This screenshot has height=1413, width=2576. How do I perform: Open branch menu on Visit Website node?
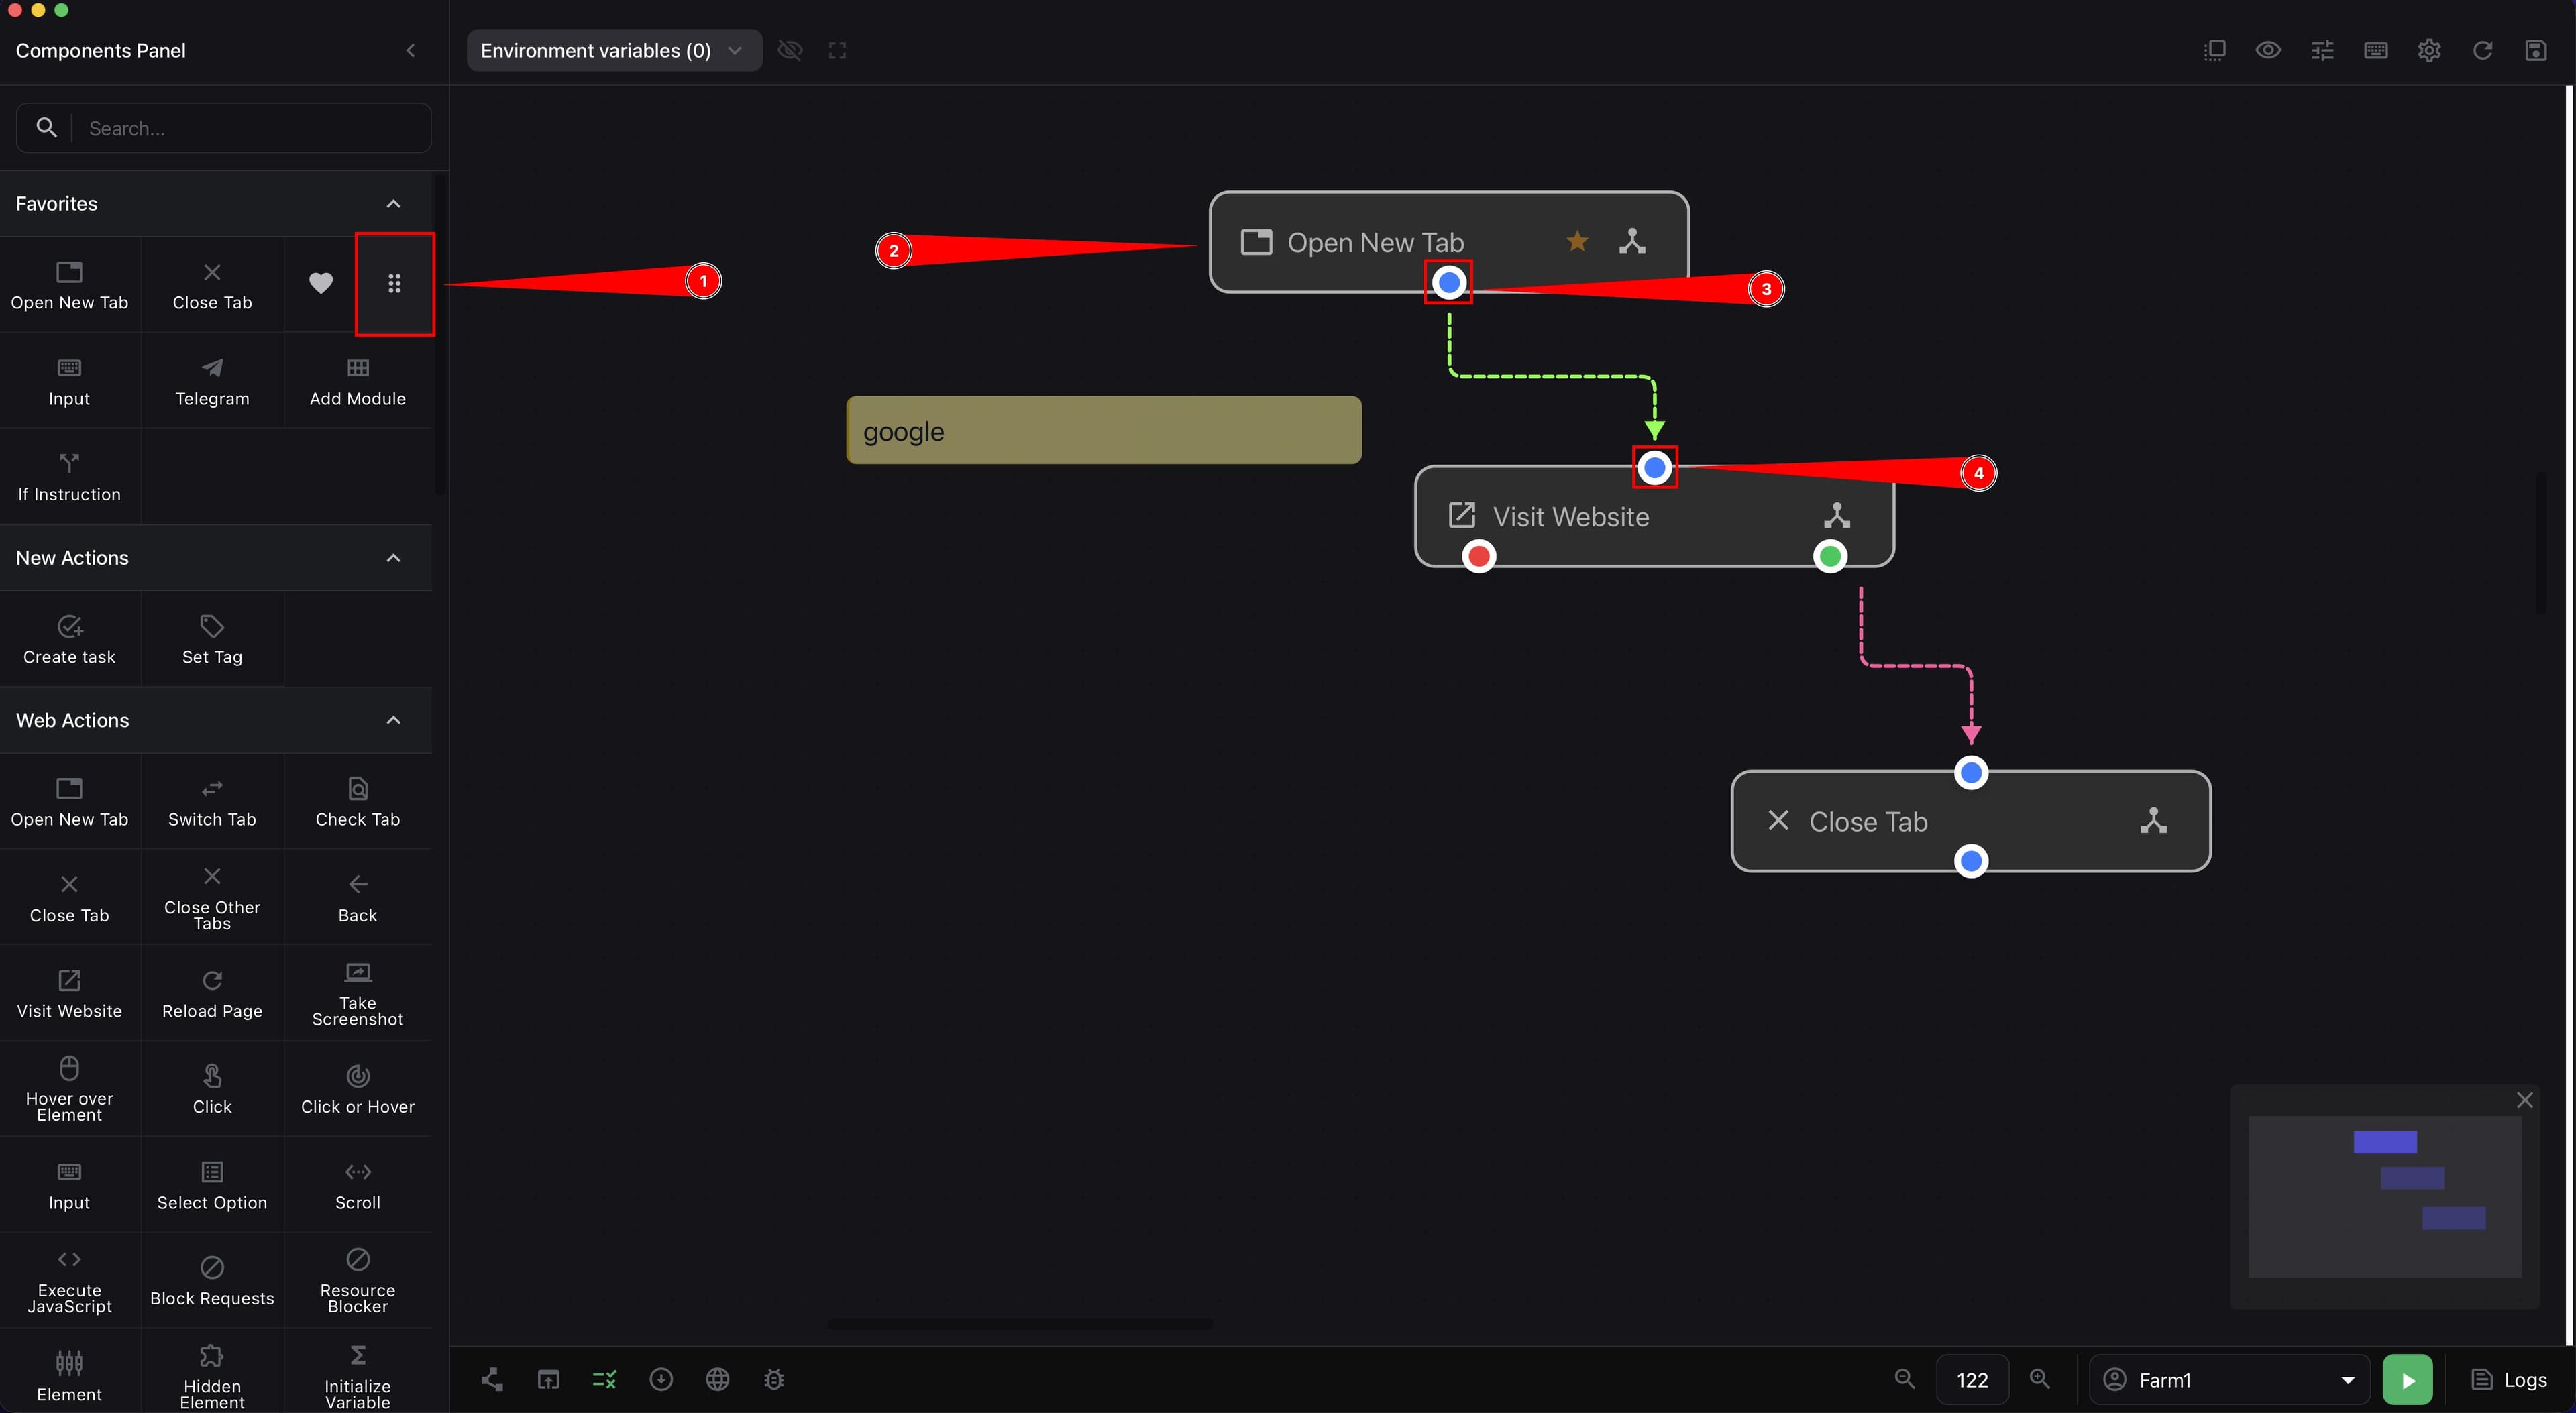[1837, 516]
